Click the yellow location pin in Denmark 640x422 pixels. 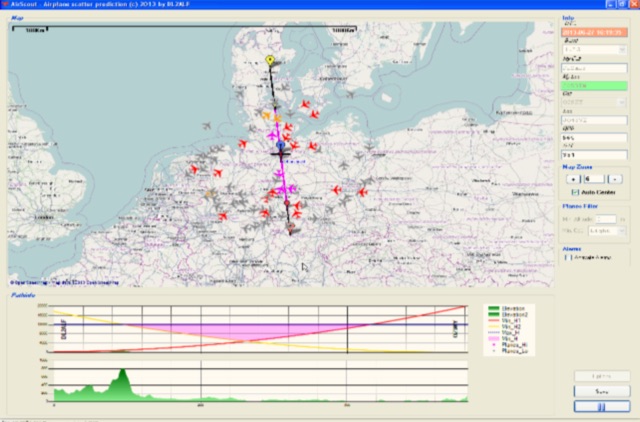click(x=270, y=60)
